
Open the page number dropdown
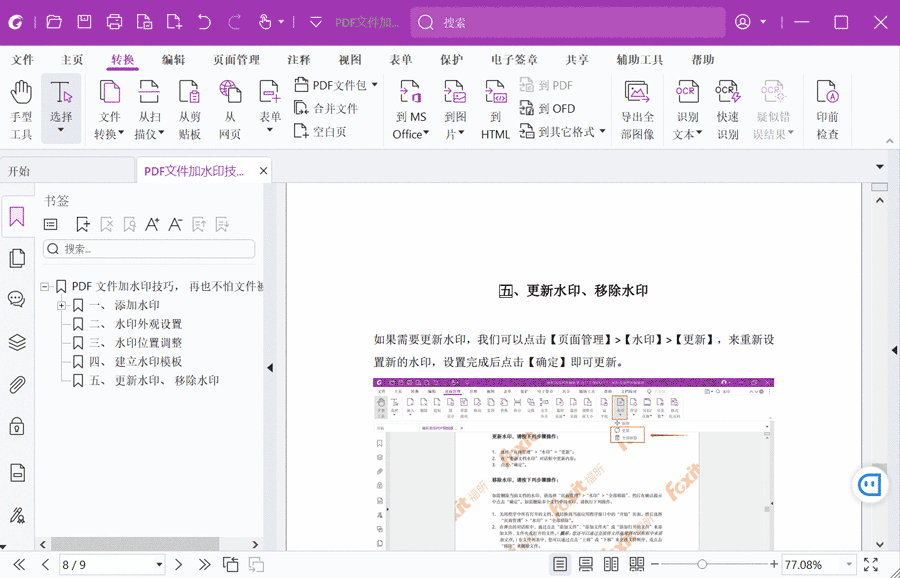159,565
